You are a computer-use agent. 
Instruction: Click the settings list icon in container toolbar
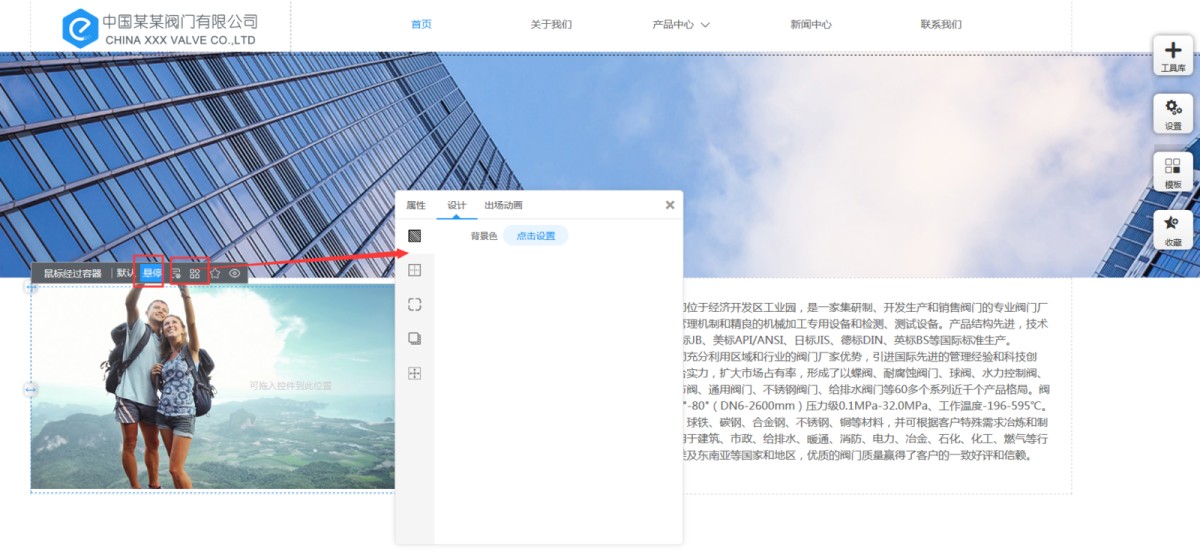click(176, 273)
